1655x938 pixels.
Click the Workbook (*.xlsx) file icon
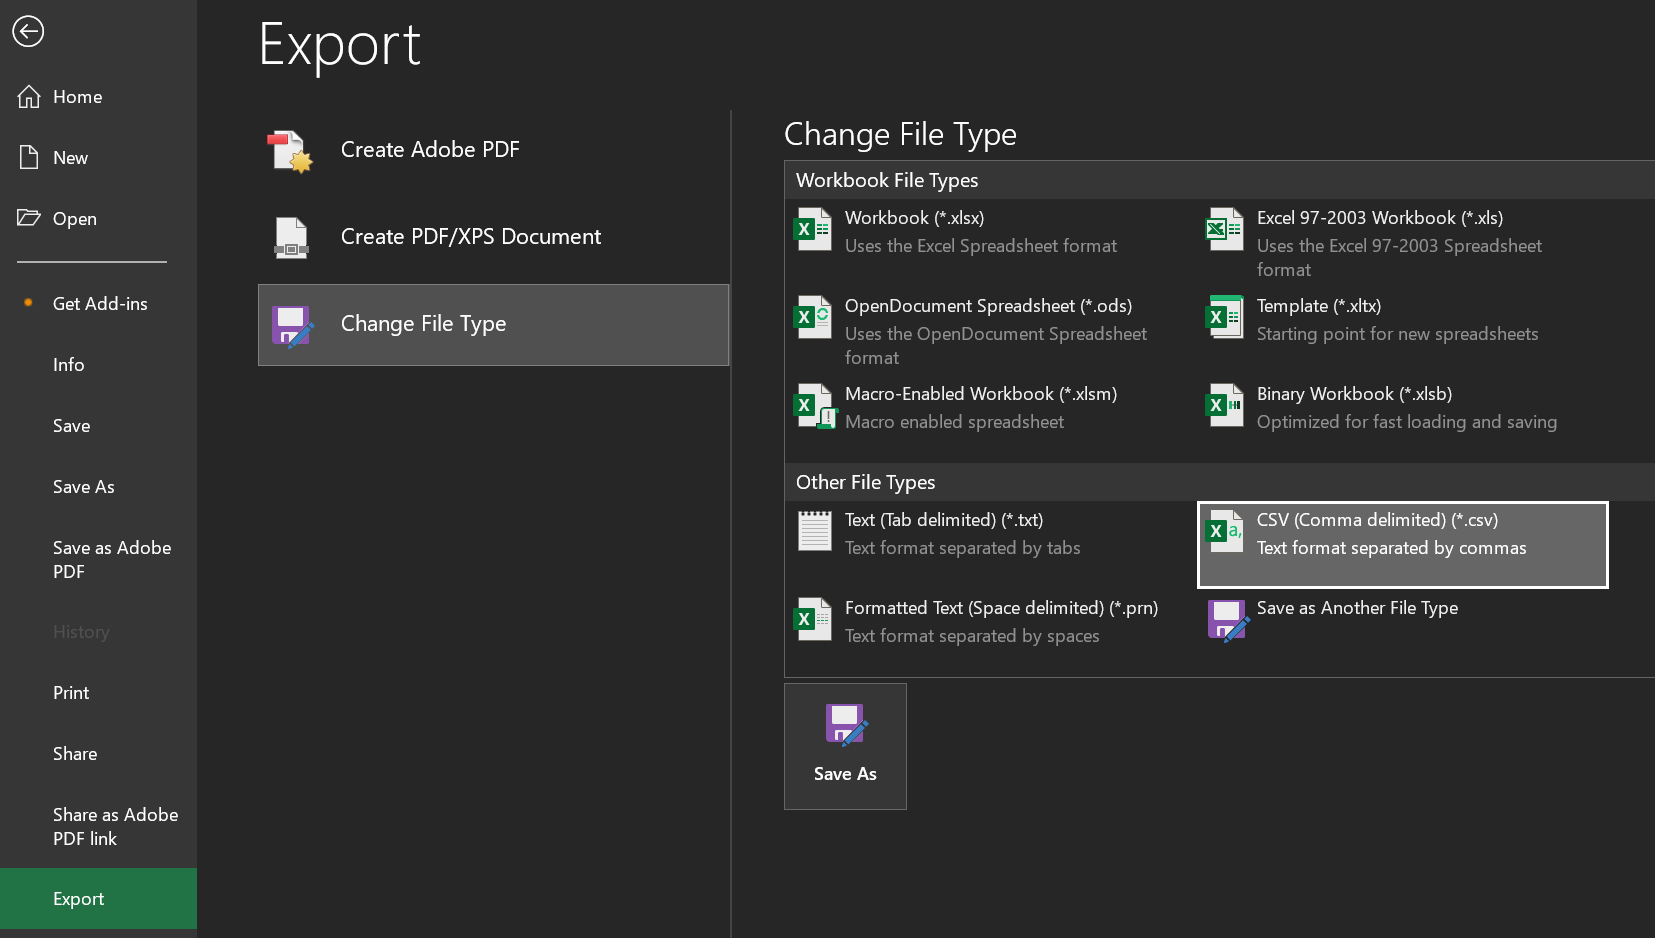813,229
